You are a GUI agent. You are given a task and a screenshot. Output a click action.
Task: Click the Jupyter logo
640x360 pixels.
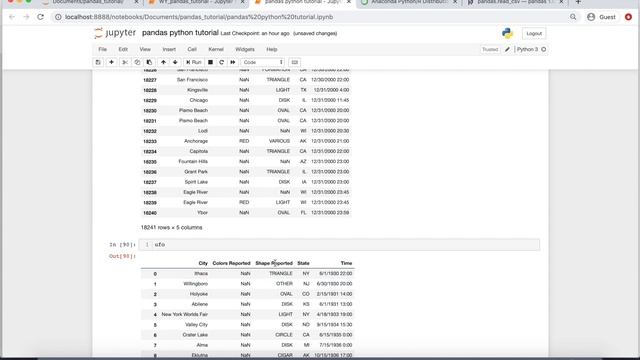(x=115, y=33)
